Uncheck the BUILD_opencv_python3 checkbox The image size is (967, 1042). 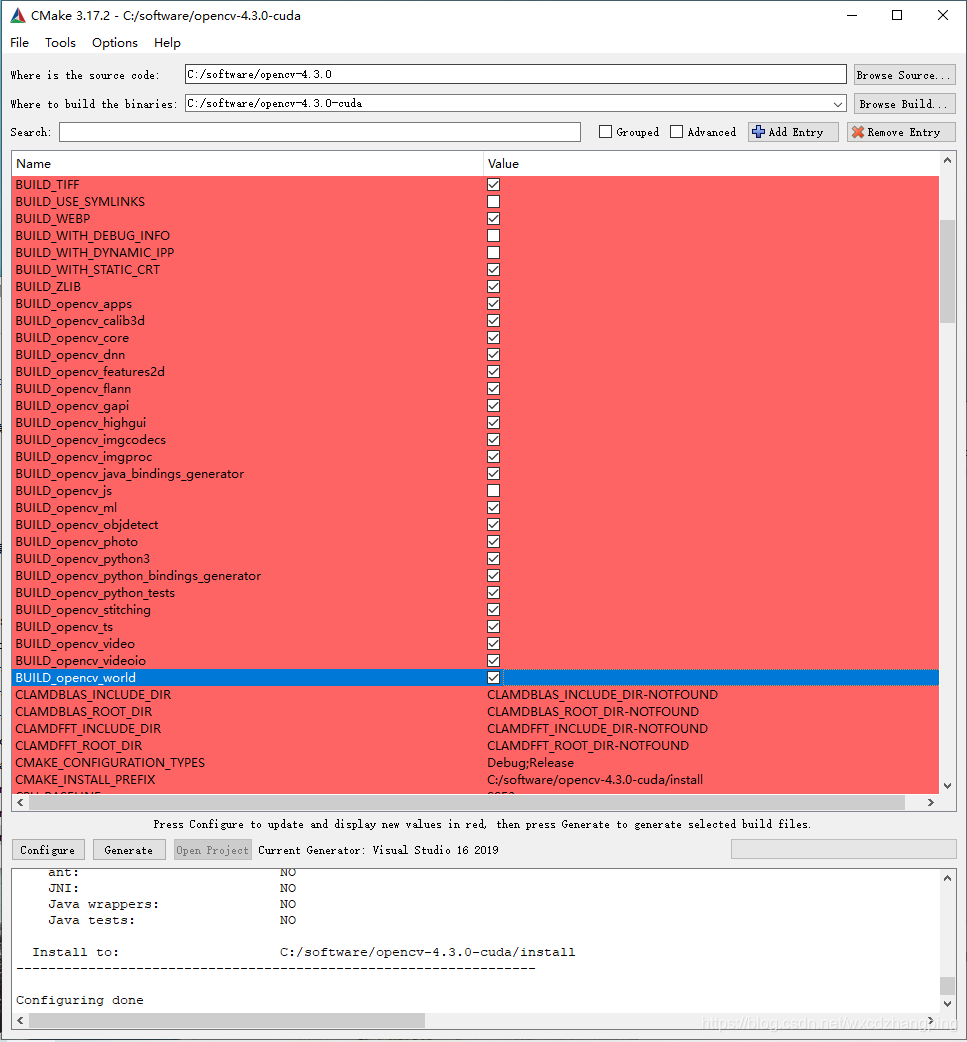coord(493,559)
